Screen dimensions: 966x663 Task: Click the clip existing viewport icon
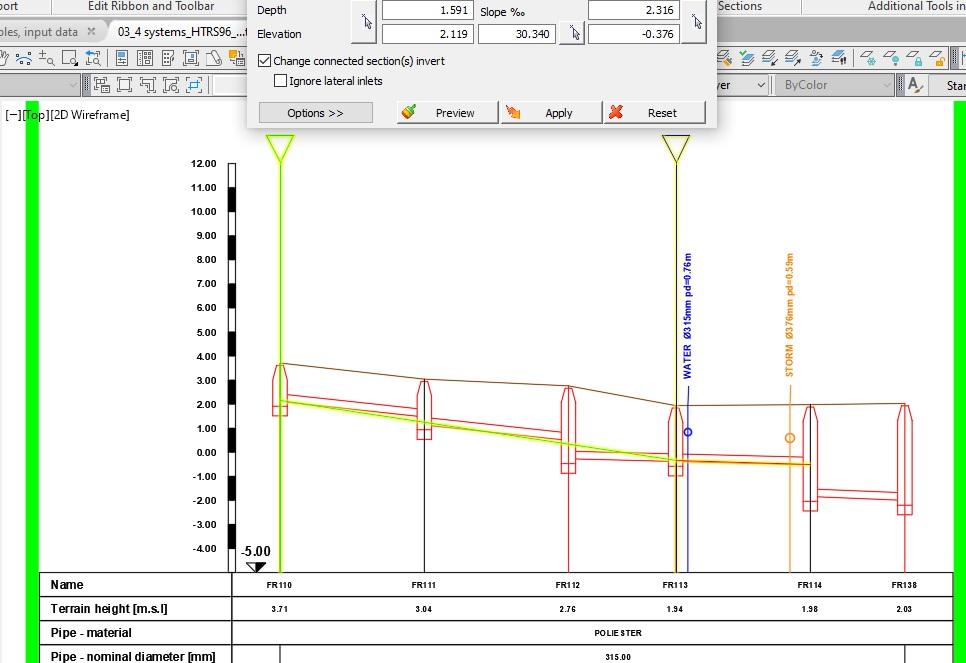click(194, 85)
